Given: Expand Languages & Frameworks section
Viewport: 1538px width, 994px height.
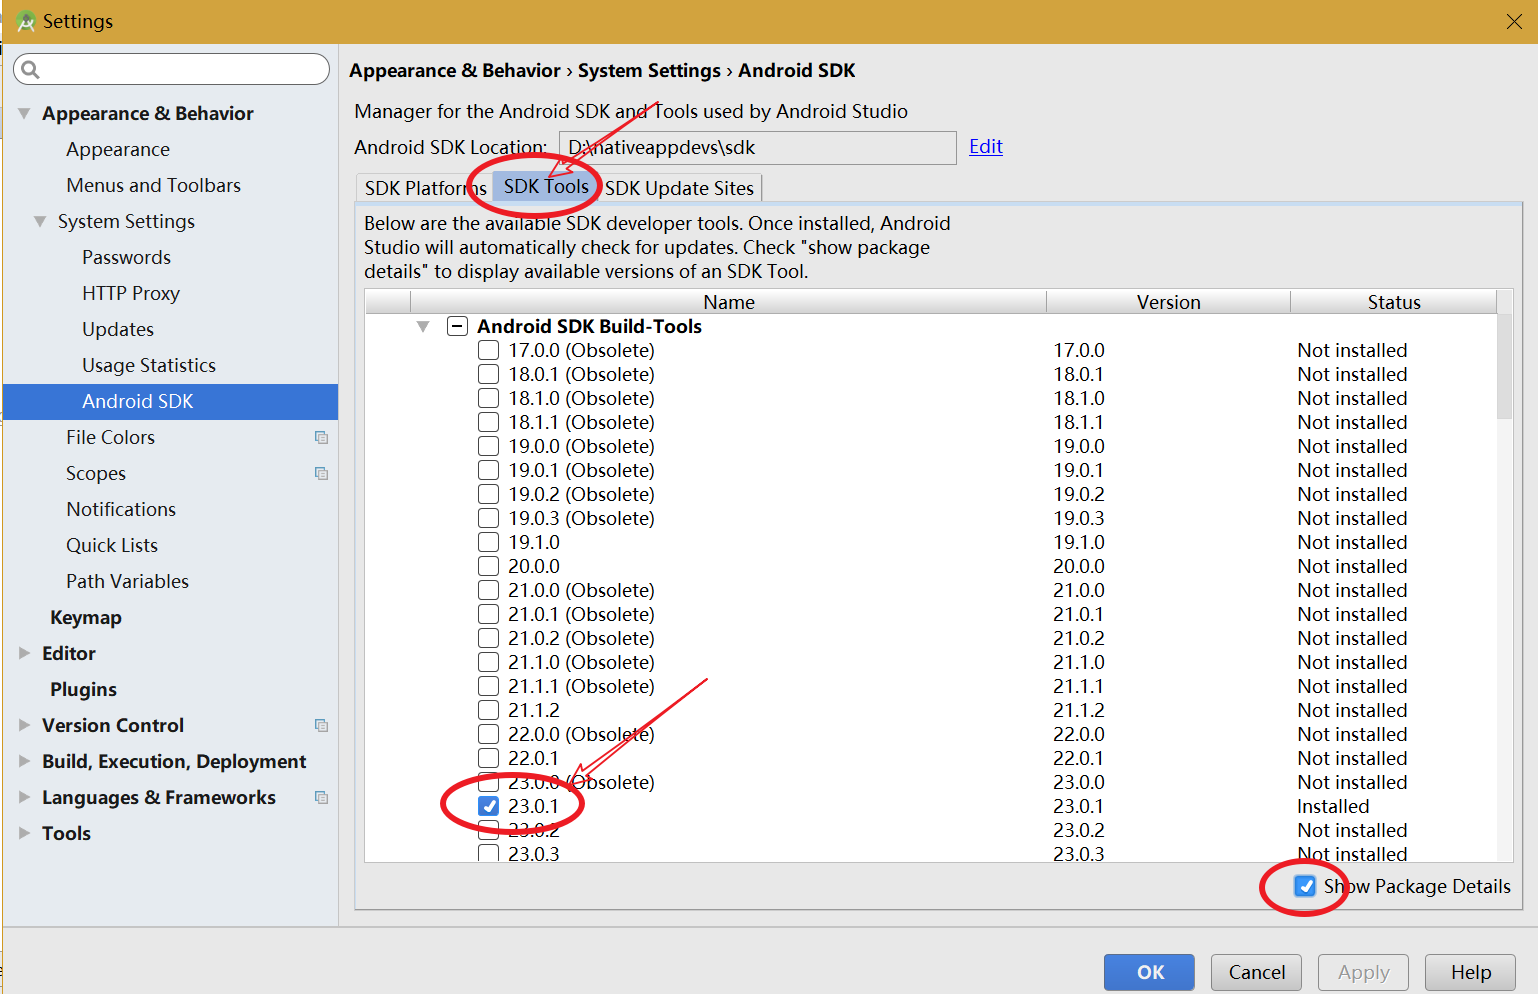Looking at the screenshot, I should point(24,797).
